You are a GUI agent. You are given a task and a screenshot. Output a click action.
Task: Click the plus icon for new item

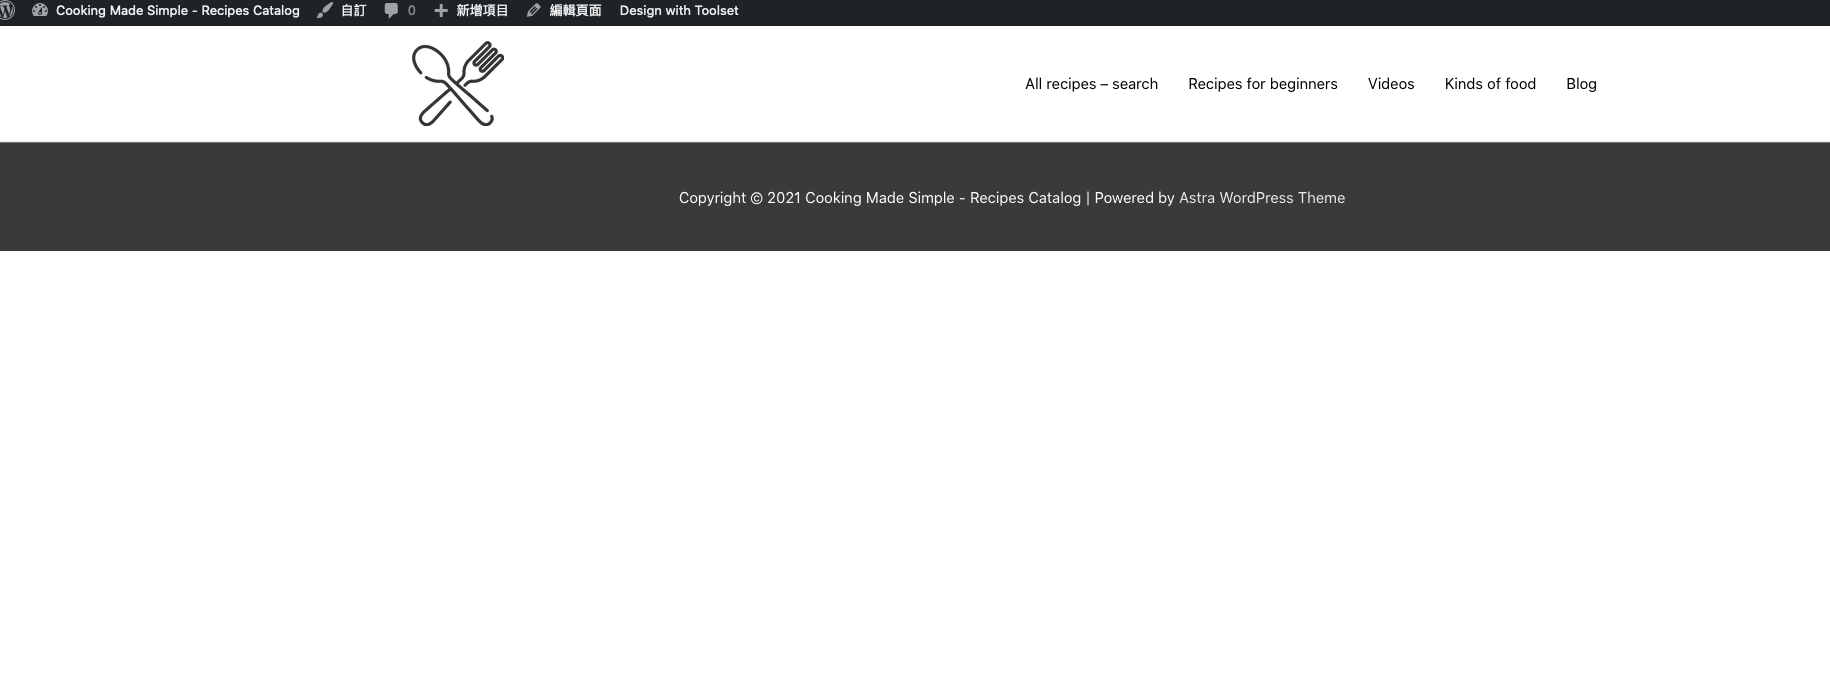(x=441, y=11)
